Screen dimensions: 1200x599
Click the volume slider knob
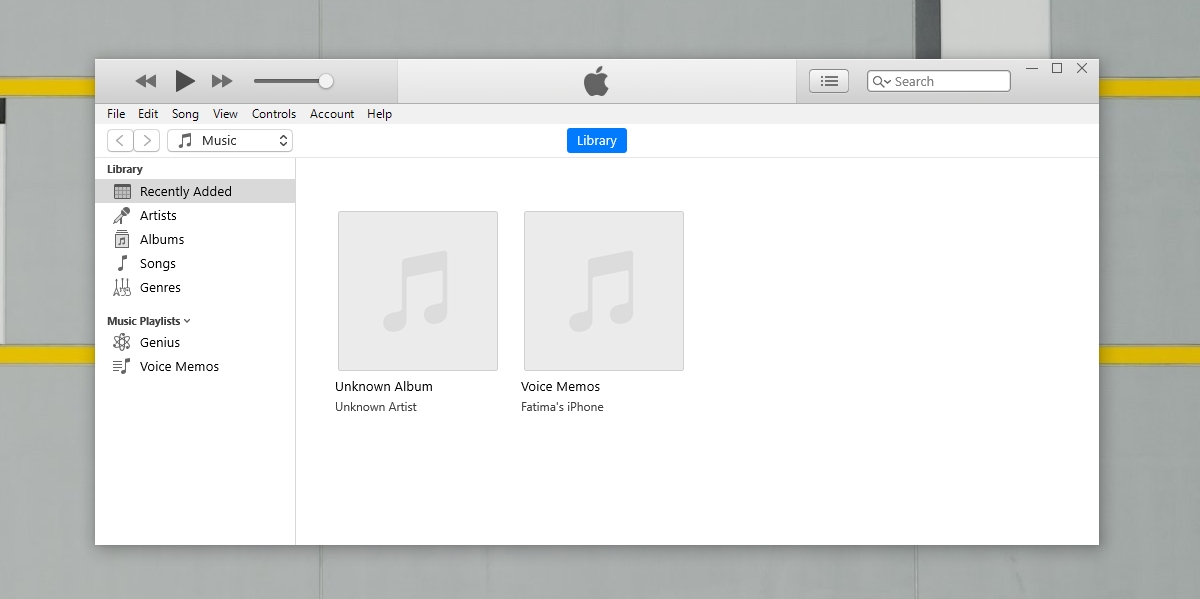click(326, 81)
